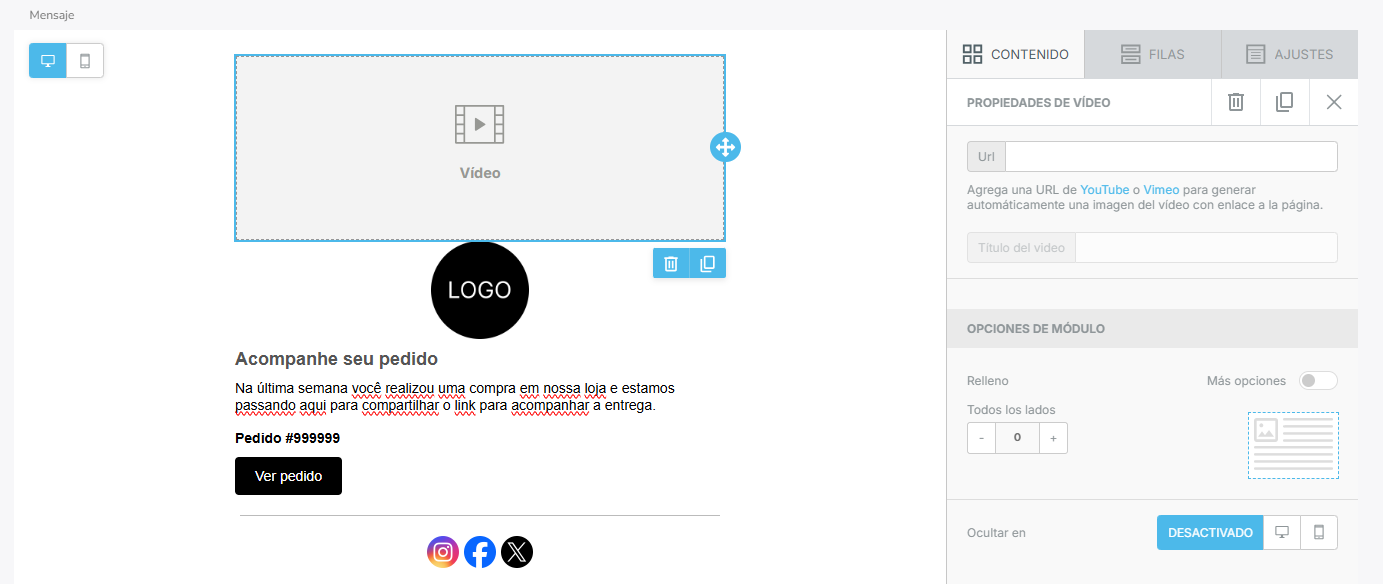Duplicate module from properties panel header

pyautogui.click(x=1285, y=102)
